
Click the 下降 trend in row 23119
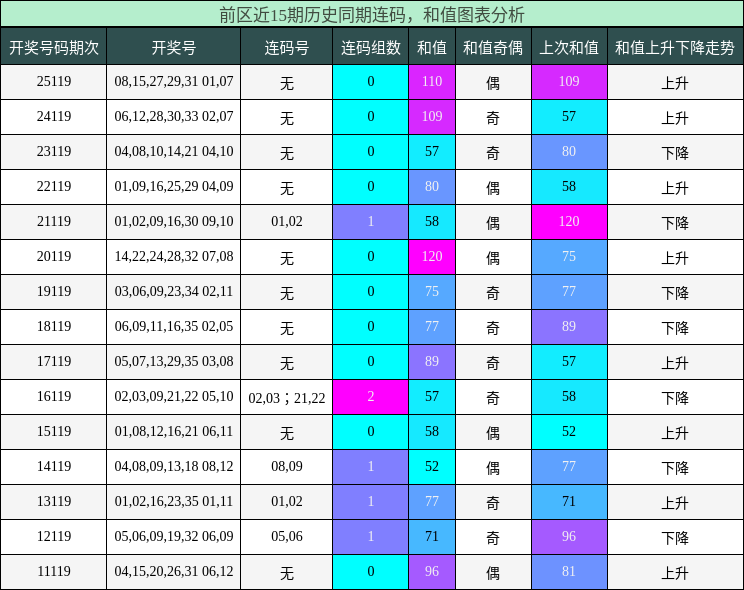(675, 152)
